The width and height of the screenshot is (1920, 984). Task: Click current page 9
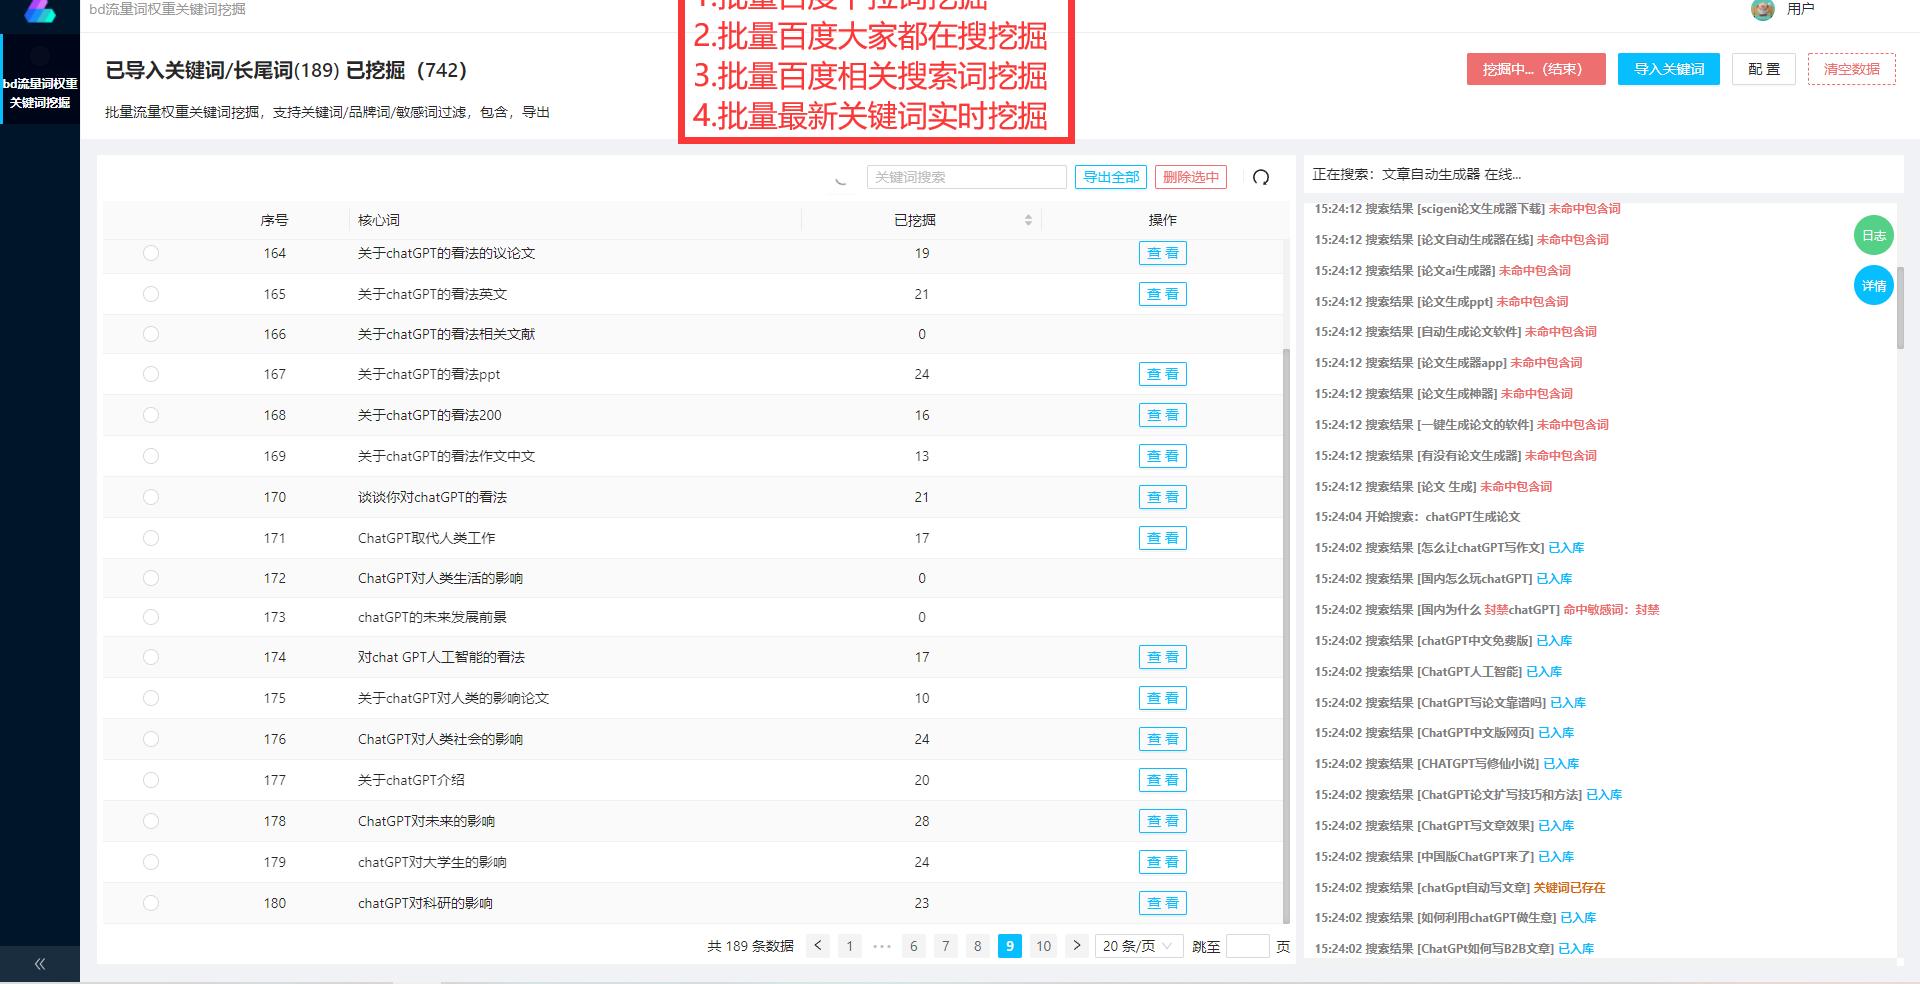click(1010, 946)
